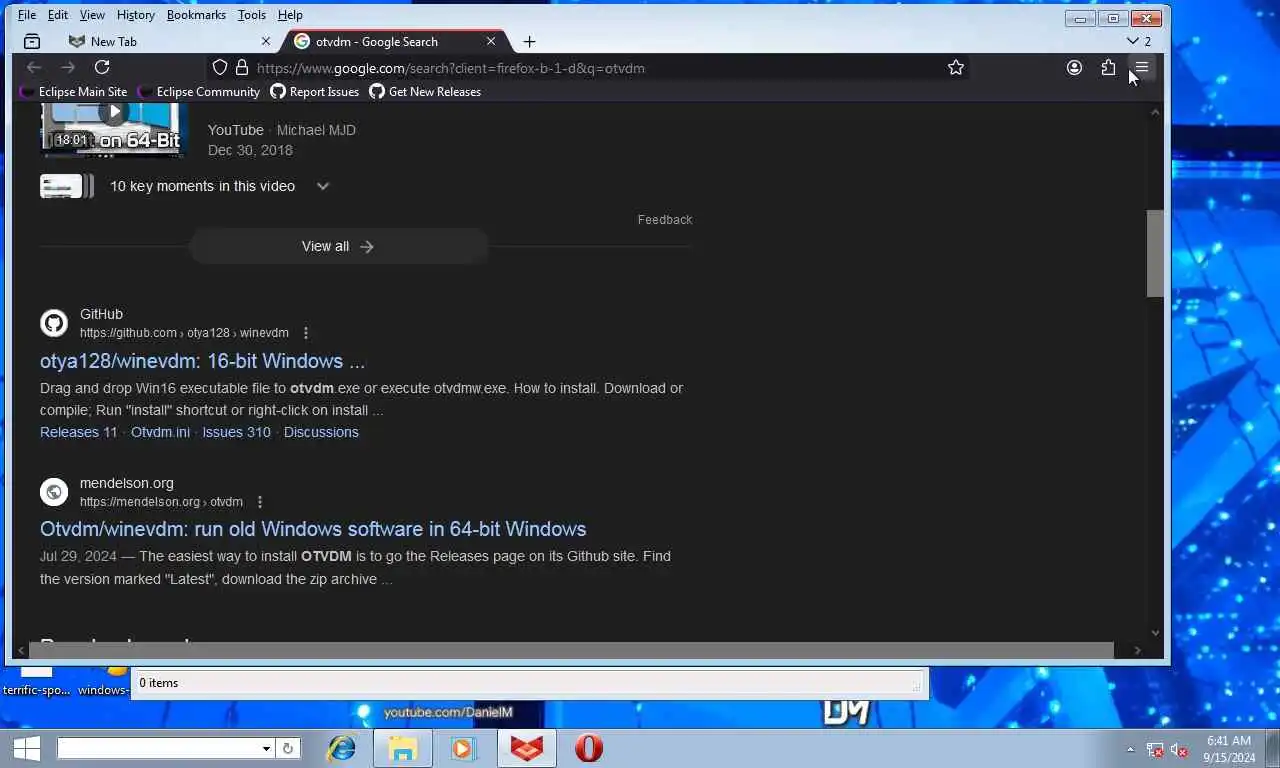Play the YouTube video thumbnail
Image resolution: width=1280 pixels, height=768 pixels.
pos(113,128)
